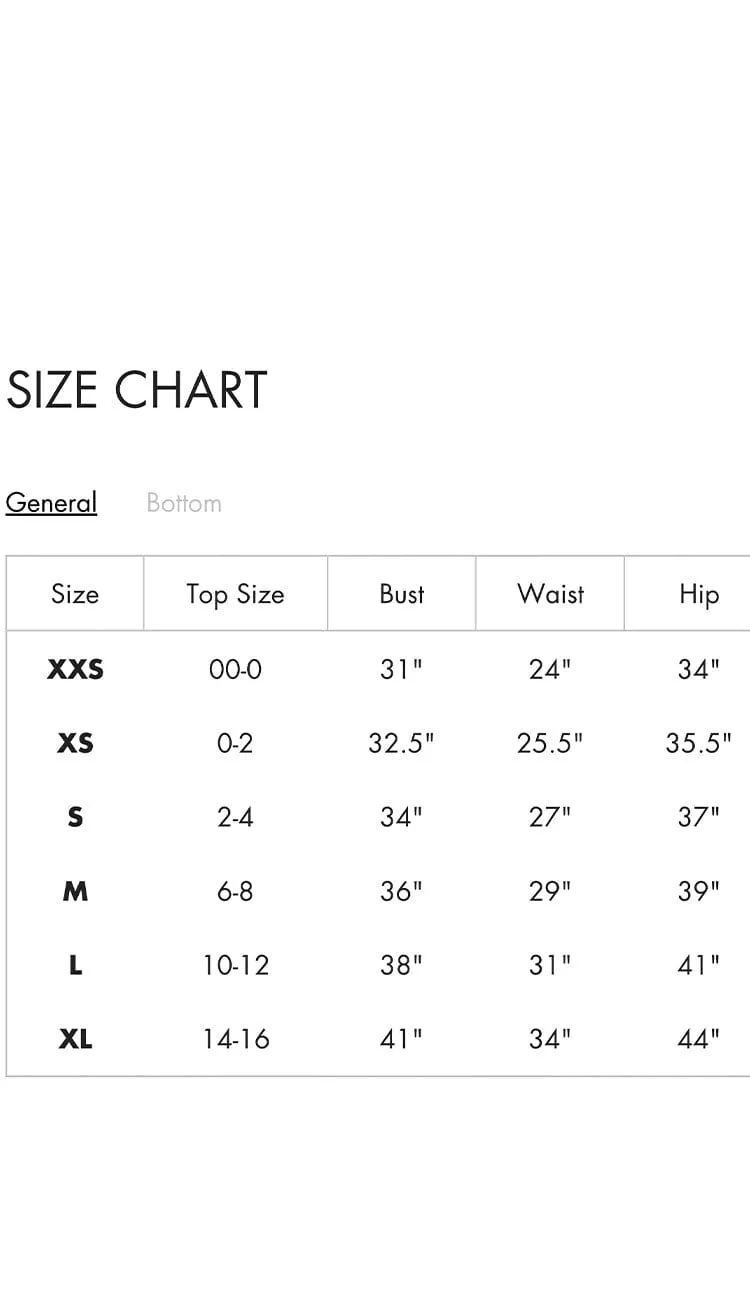Image resolution: width=750 pixels, height=1300 pixels.
Task: Select the L size row label
Action: coord(75,965)
